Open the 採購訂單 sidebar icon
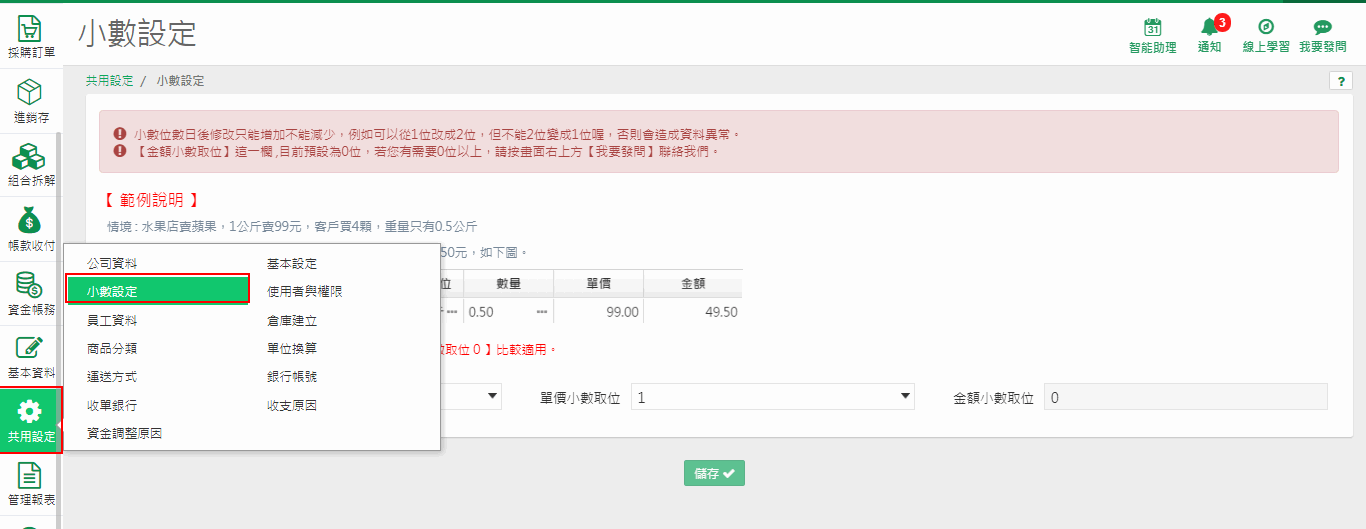 coord(30,36)
